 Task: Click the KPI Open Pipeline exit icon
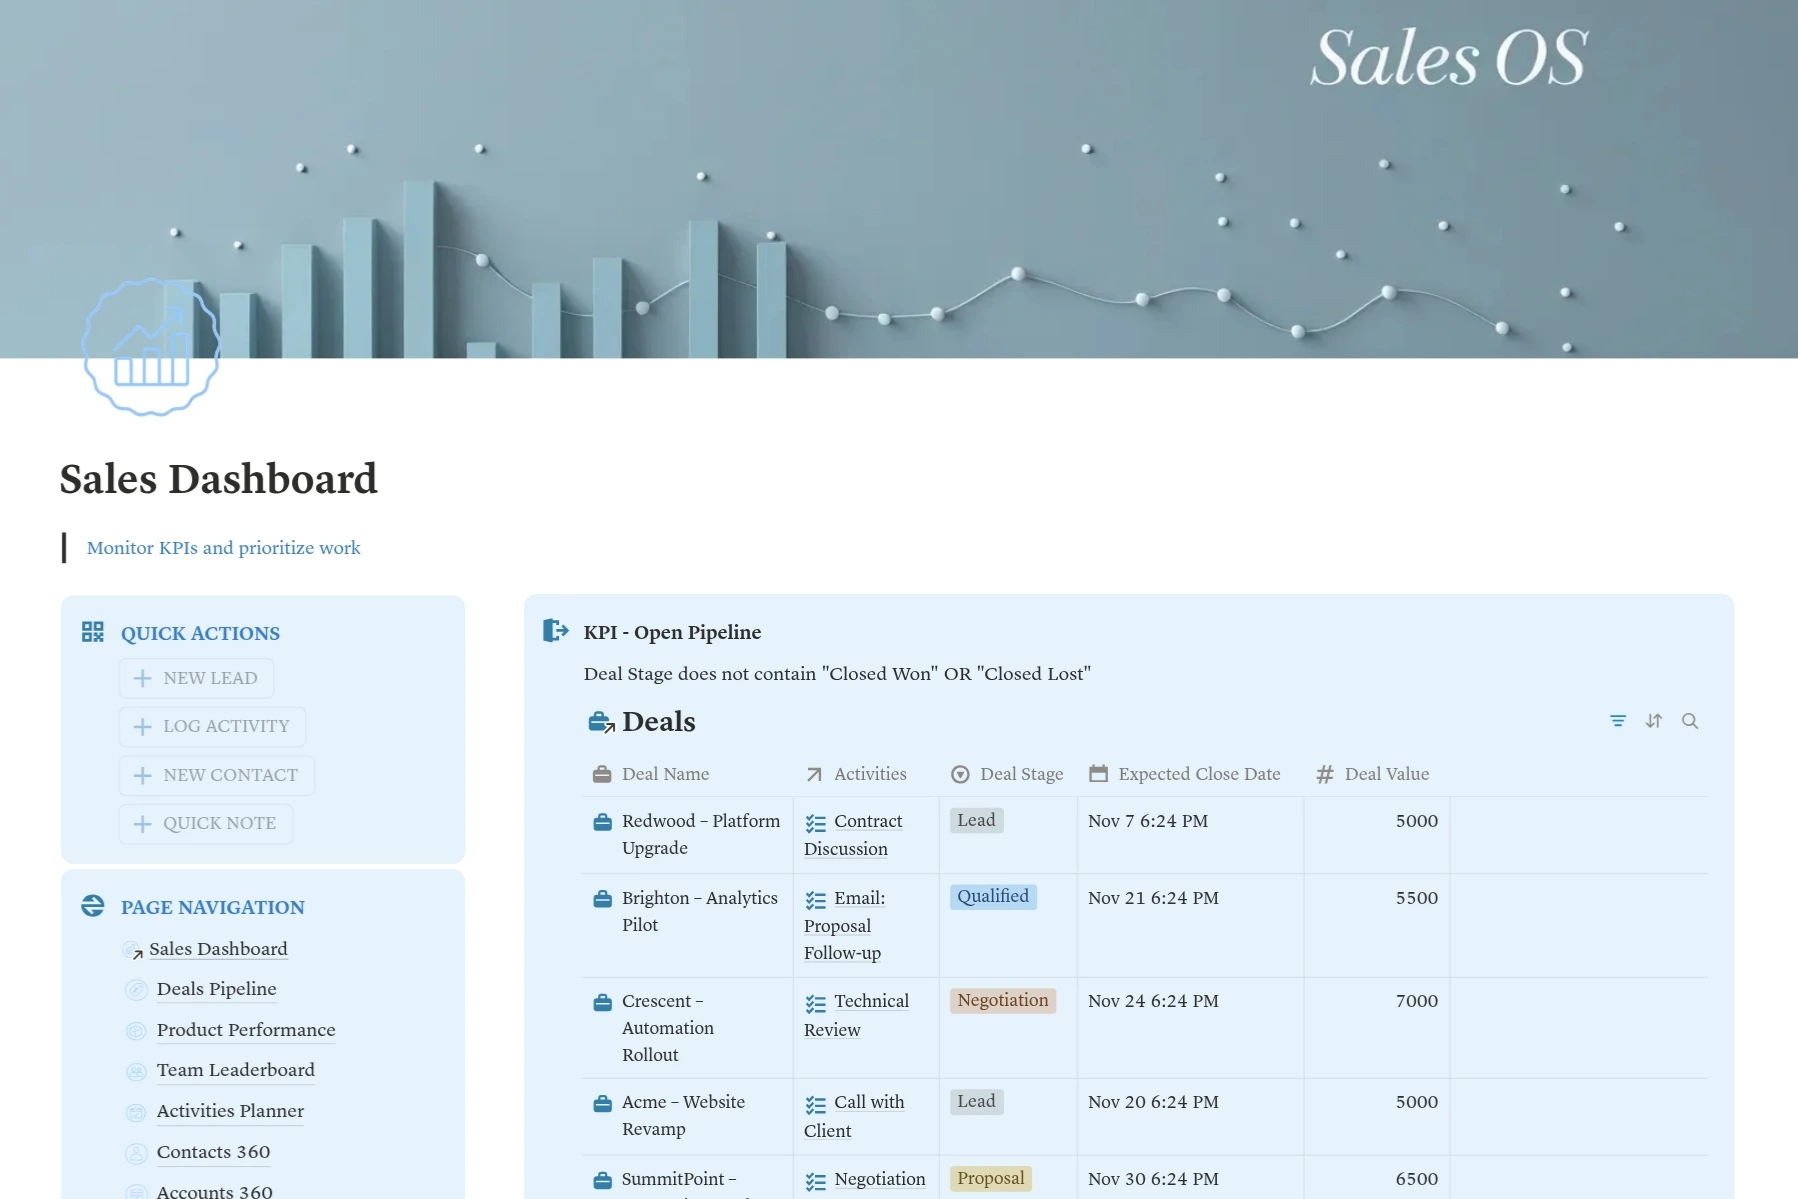pyautogui.click(x=555, y=631)
